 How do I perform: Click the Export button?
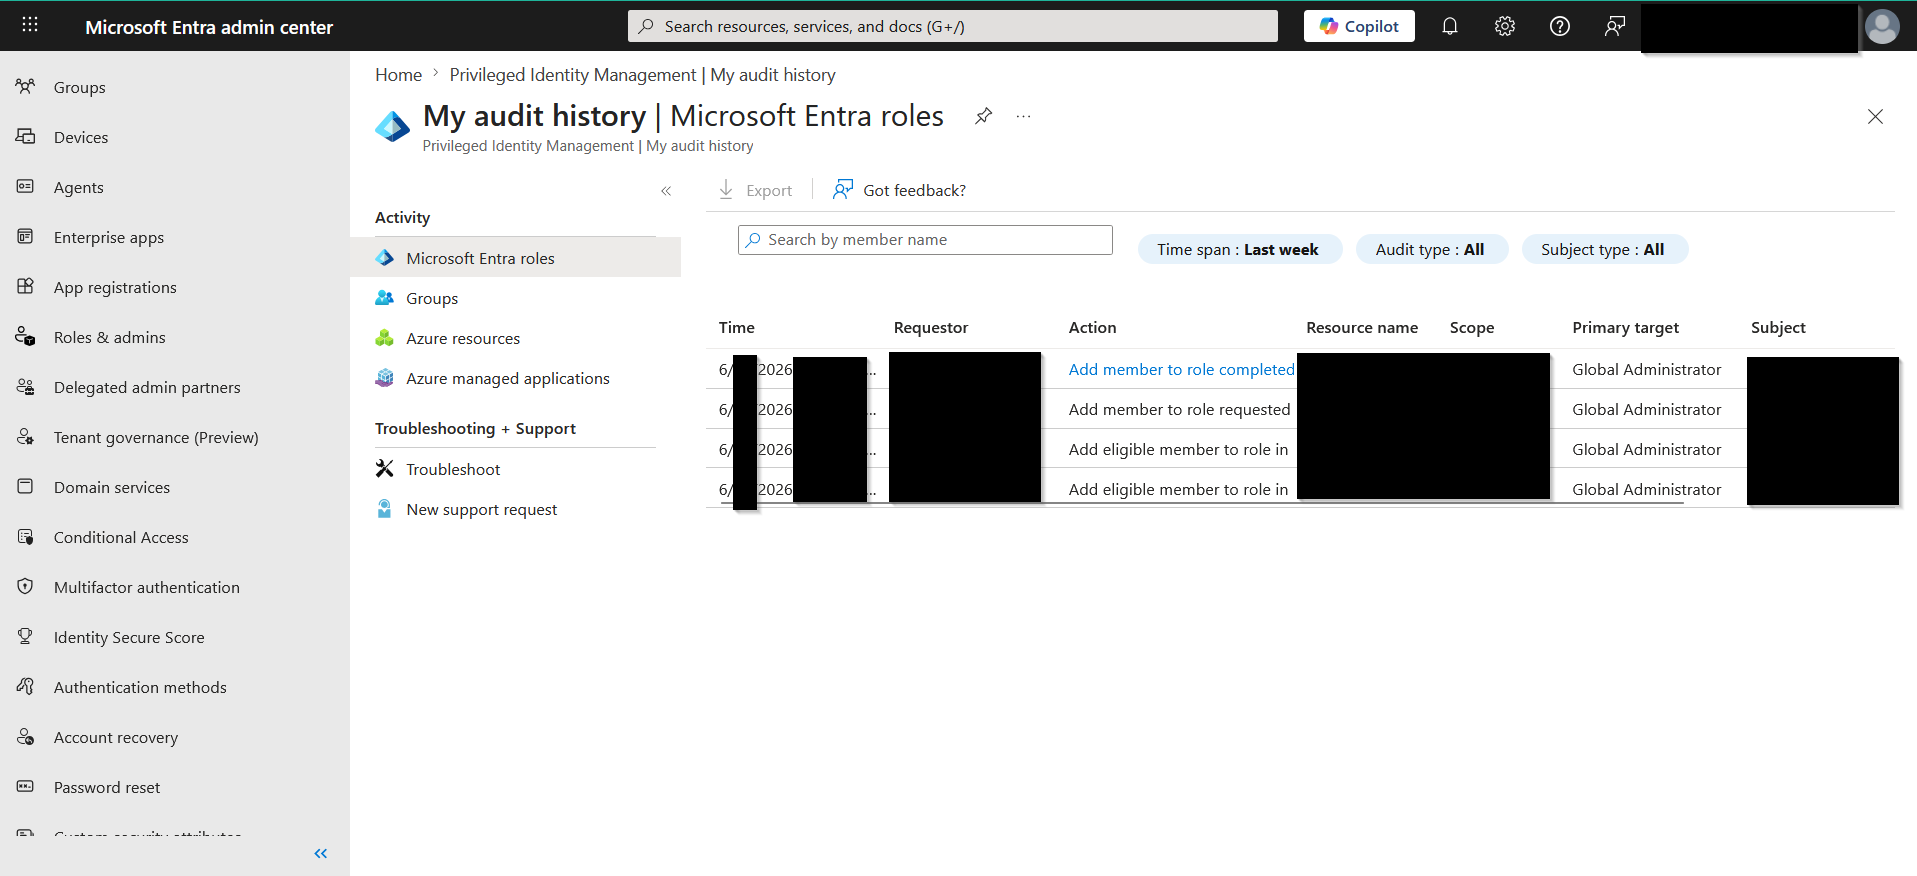click(x=756, y=190)
